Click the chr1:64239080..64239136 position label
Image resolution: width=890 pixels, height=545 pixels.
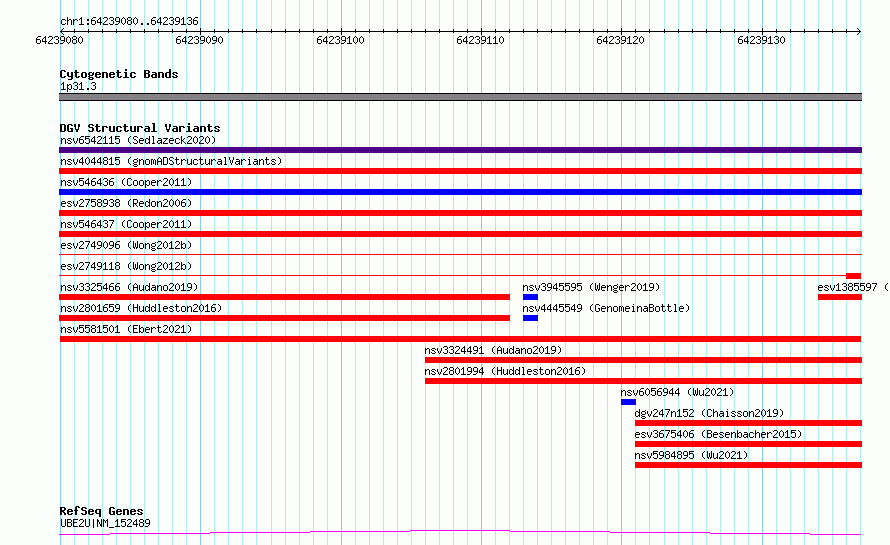click(129, 22)
